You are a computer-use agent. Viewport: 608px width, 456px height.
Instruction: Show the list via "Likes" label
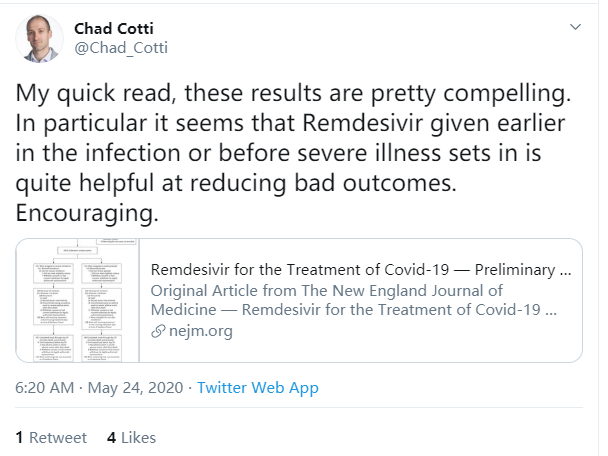[x=137, y=437]
